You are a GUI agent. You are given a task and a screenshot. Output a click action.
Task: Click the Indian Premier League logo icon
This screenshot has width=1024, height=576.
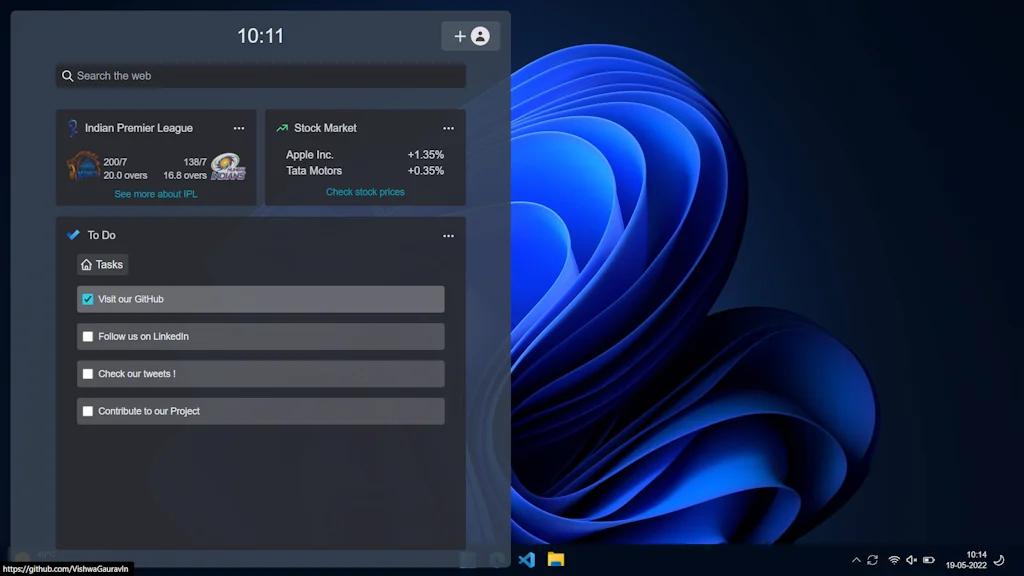(x=72, y=128)
